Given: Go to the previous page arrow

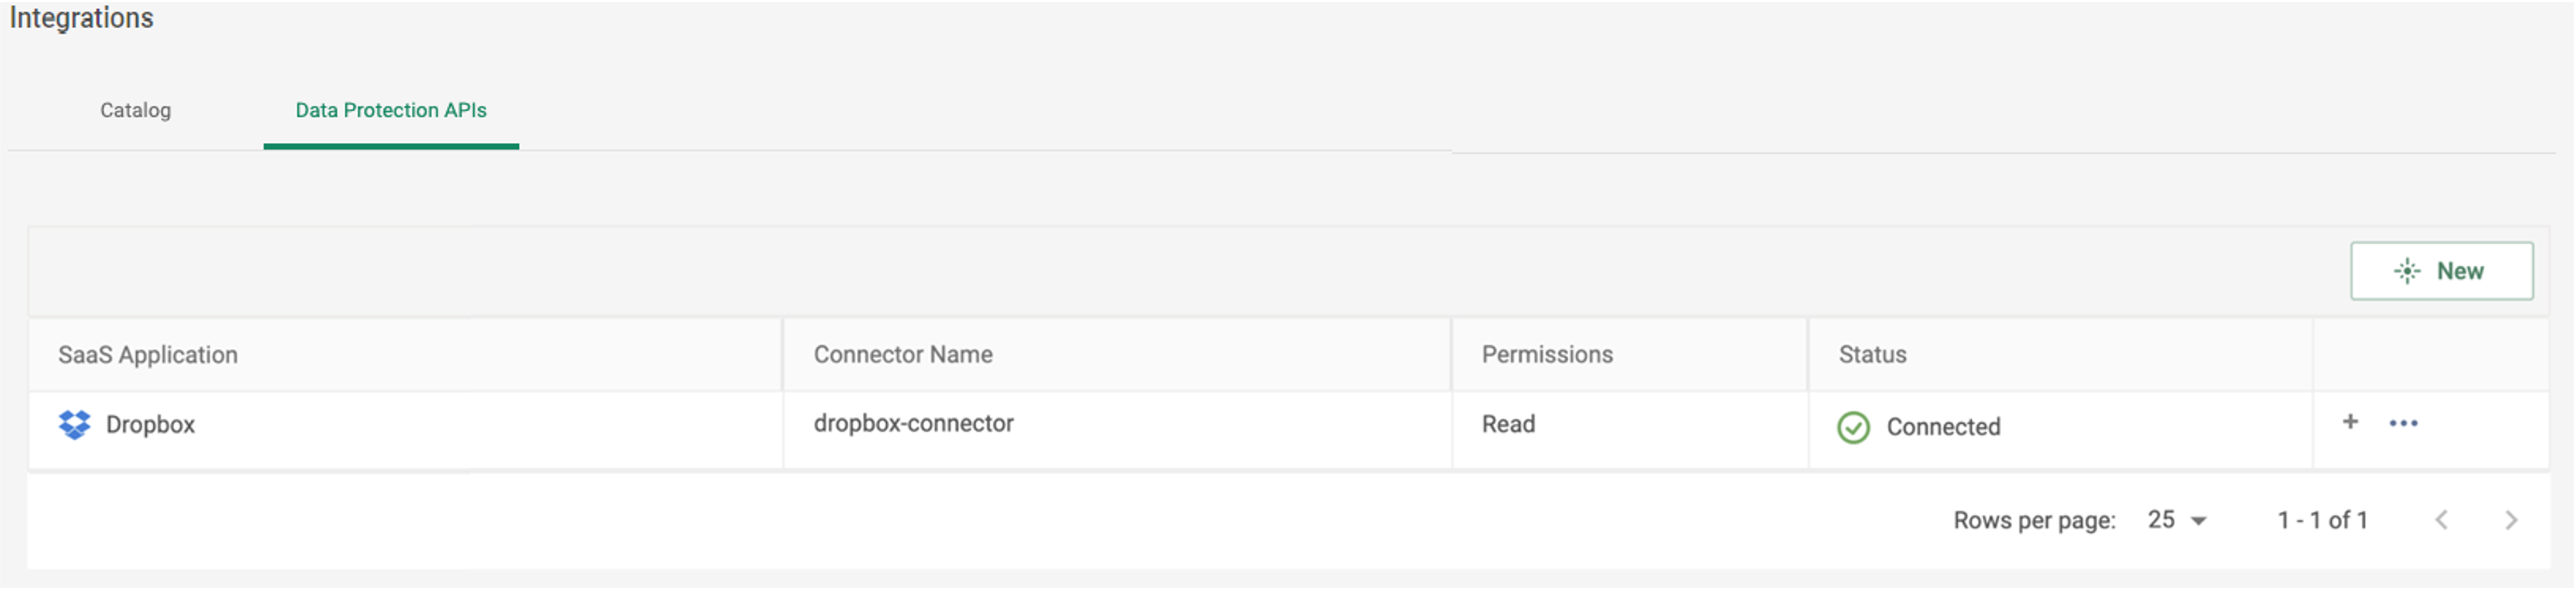Looking at the screenshot, I should coord(2441,520).
